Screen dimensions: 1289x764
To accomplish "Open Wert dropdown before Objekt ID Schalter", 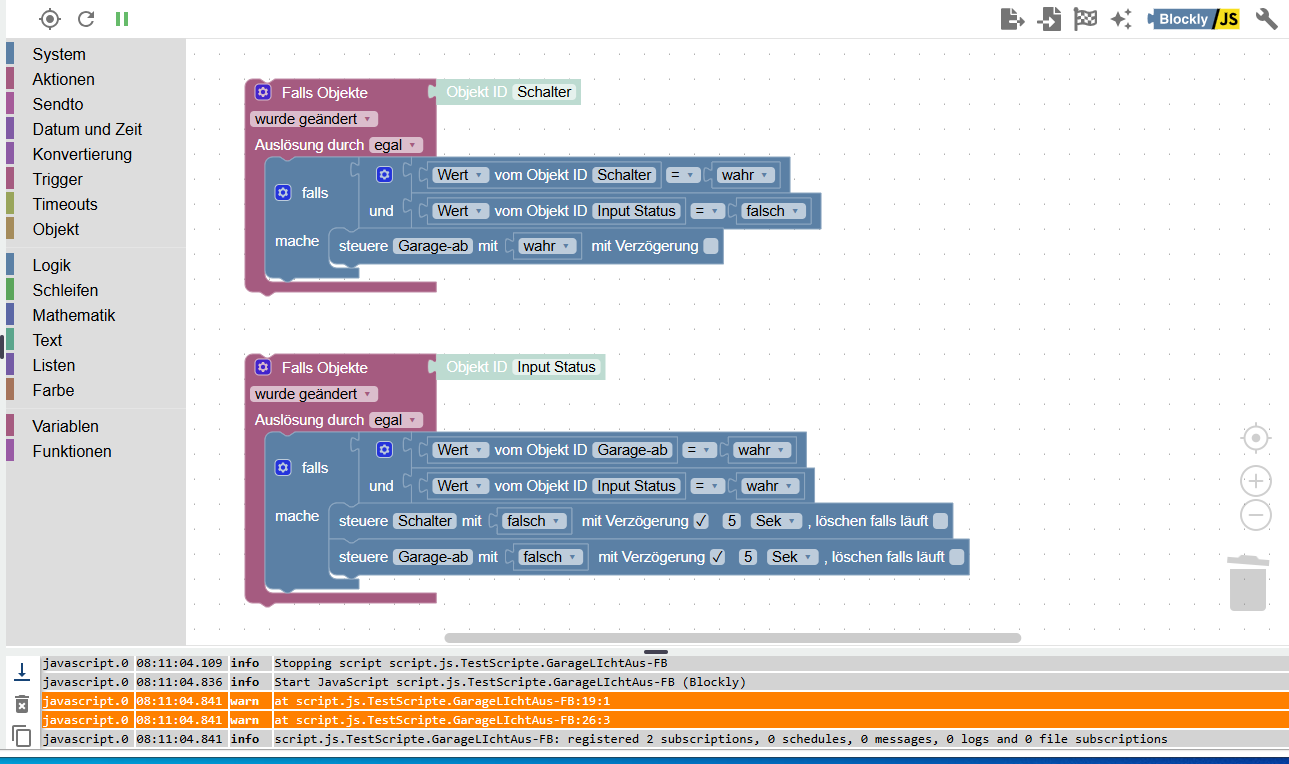I will pyautogui.click(x=460, y=175).
